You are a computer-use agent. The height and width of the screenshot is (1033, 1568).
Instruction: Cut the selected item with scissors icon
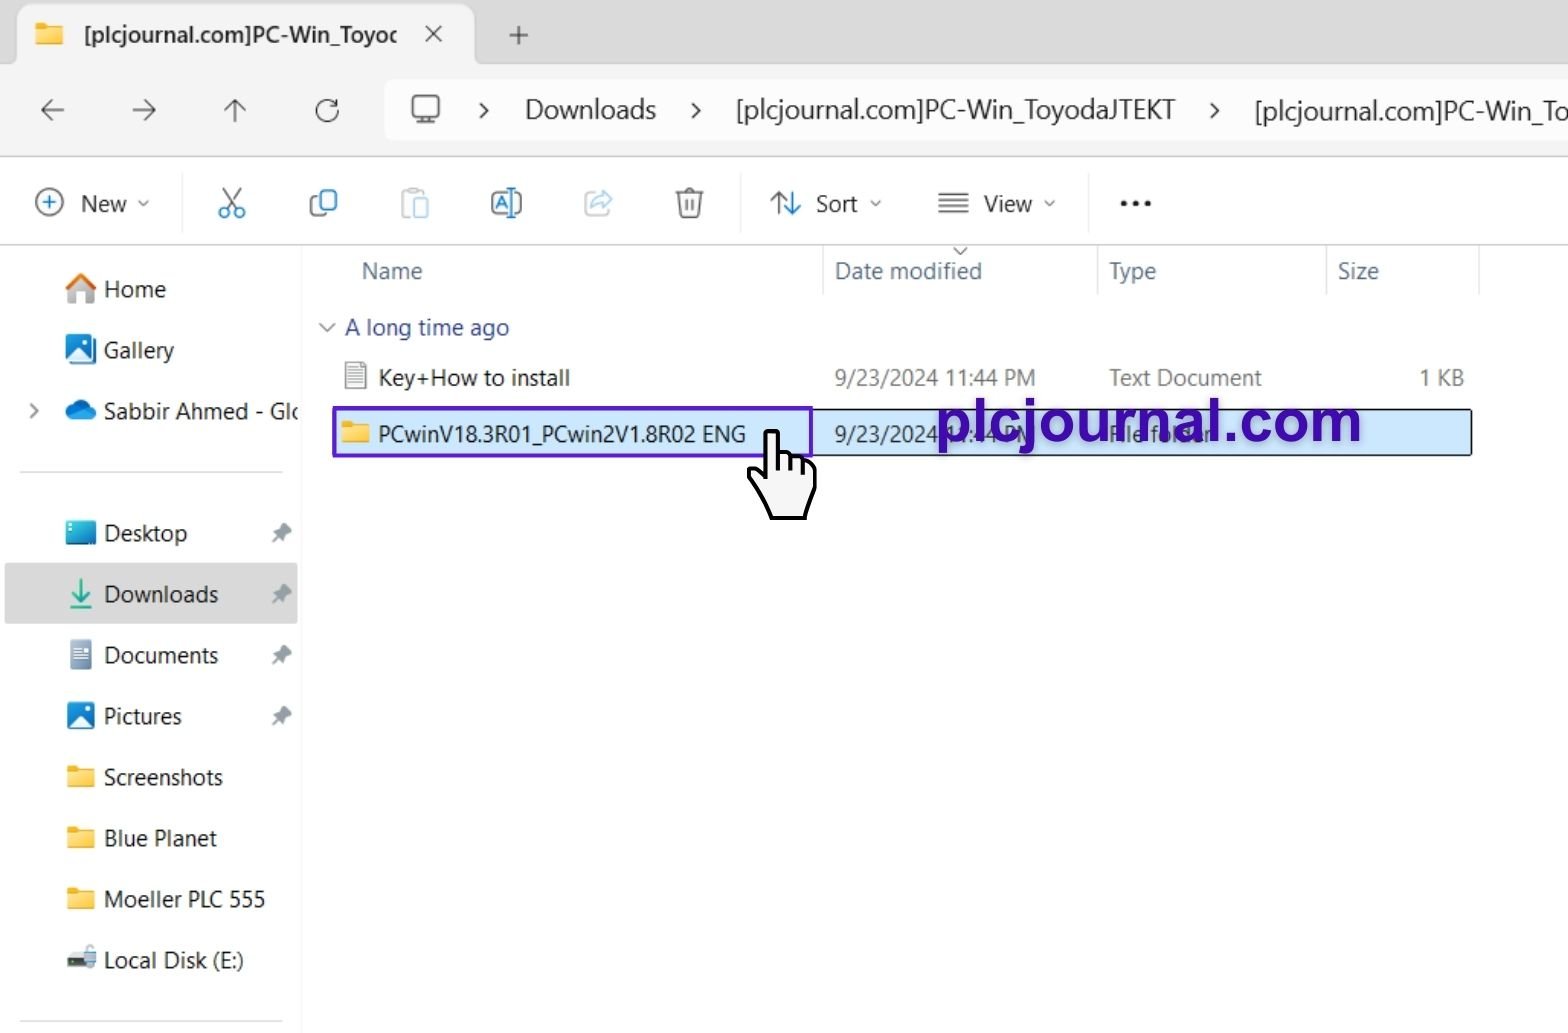point(231,203)
